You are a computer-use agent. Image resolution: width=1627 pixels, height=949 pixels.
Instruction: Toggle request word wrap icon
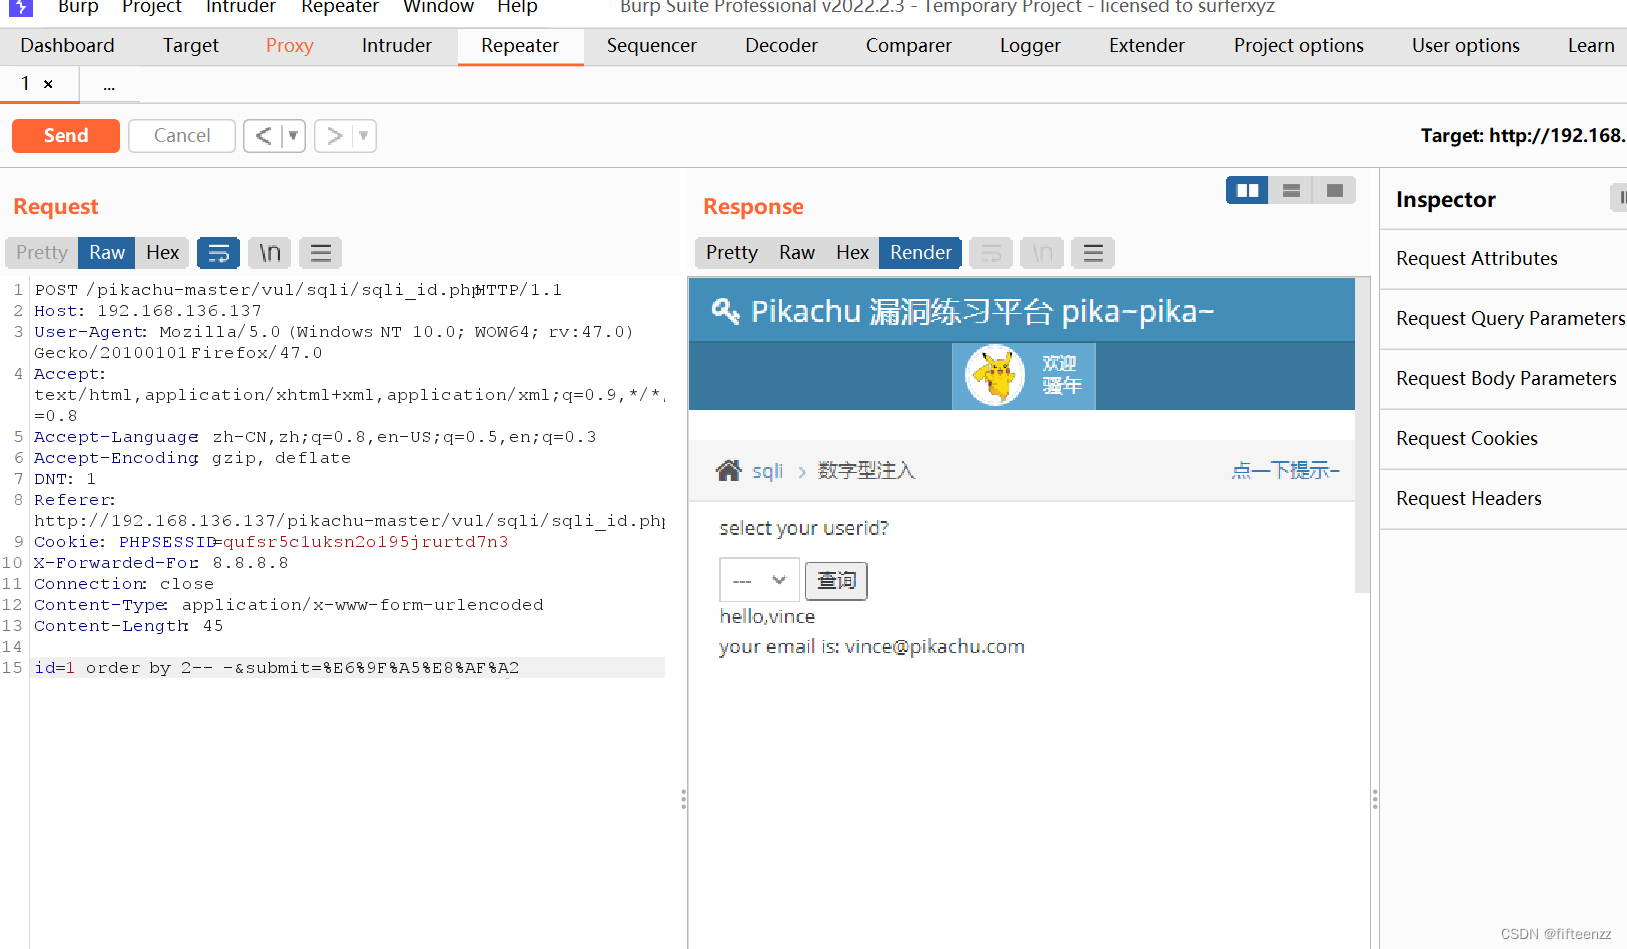(x=218, y=253)
